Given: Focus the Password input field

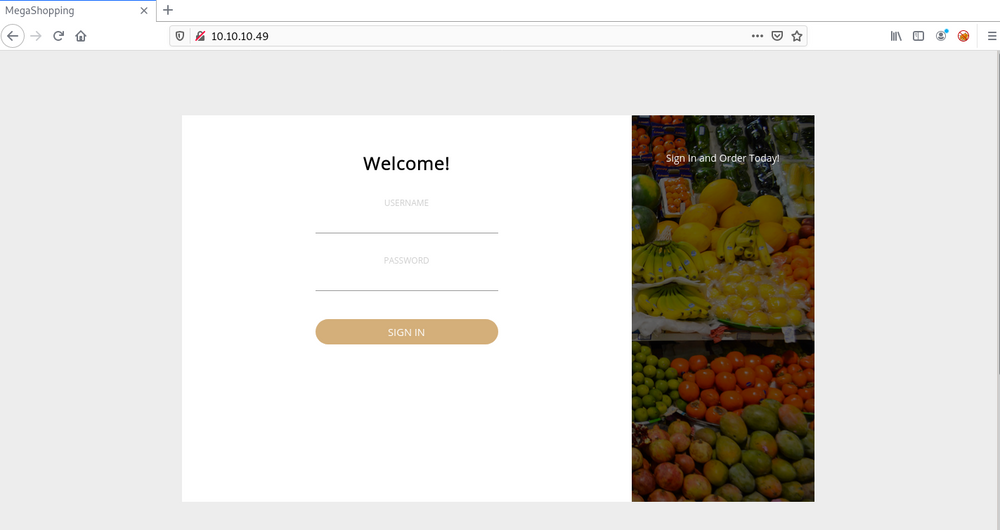Looking at the screenshot, I should 406,280.
